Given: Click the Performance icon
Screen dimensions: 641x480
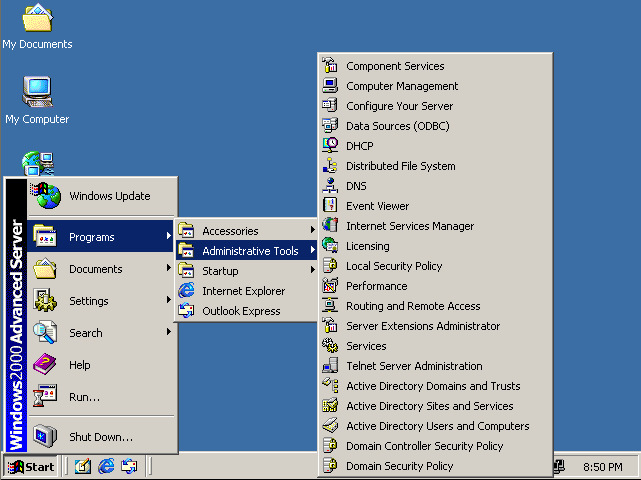Looking at the screenshot, I should point(330,286).
